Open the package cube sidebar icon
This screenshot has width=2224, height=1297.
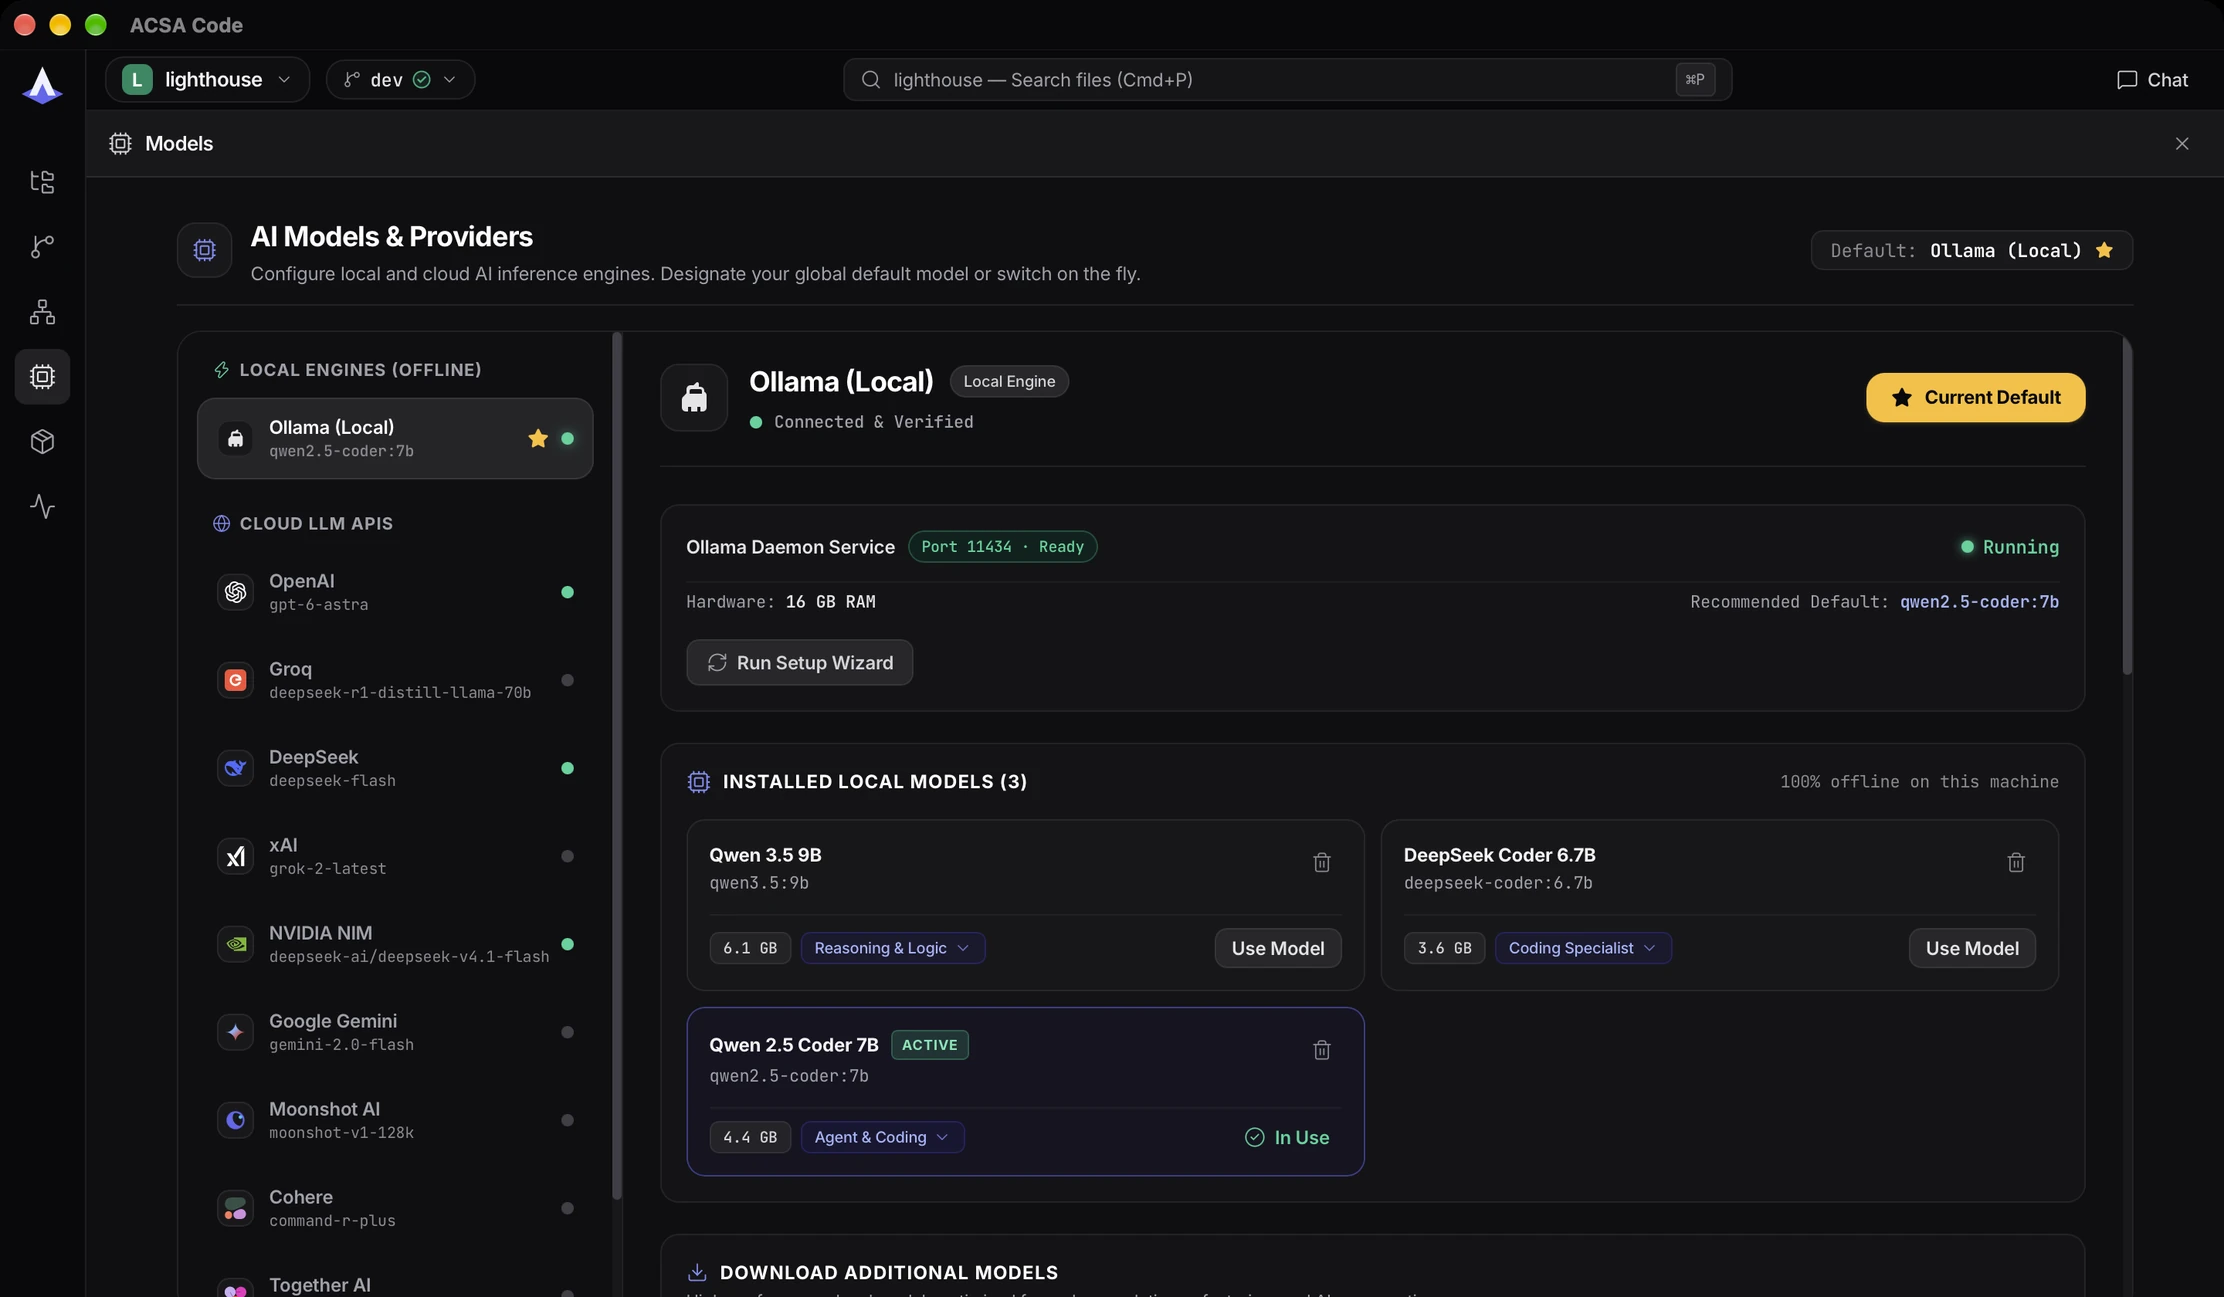pos(42,441)
